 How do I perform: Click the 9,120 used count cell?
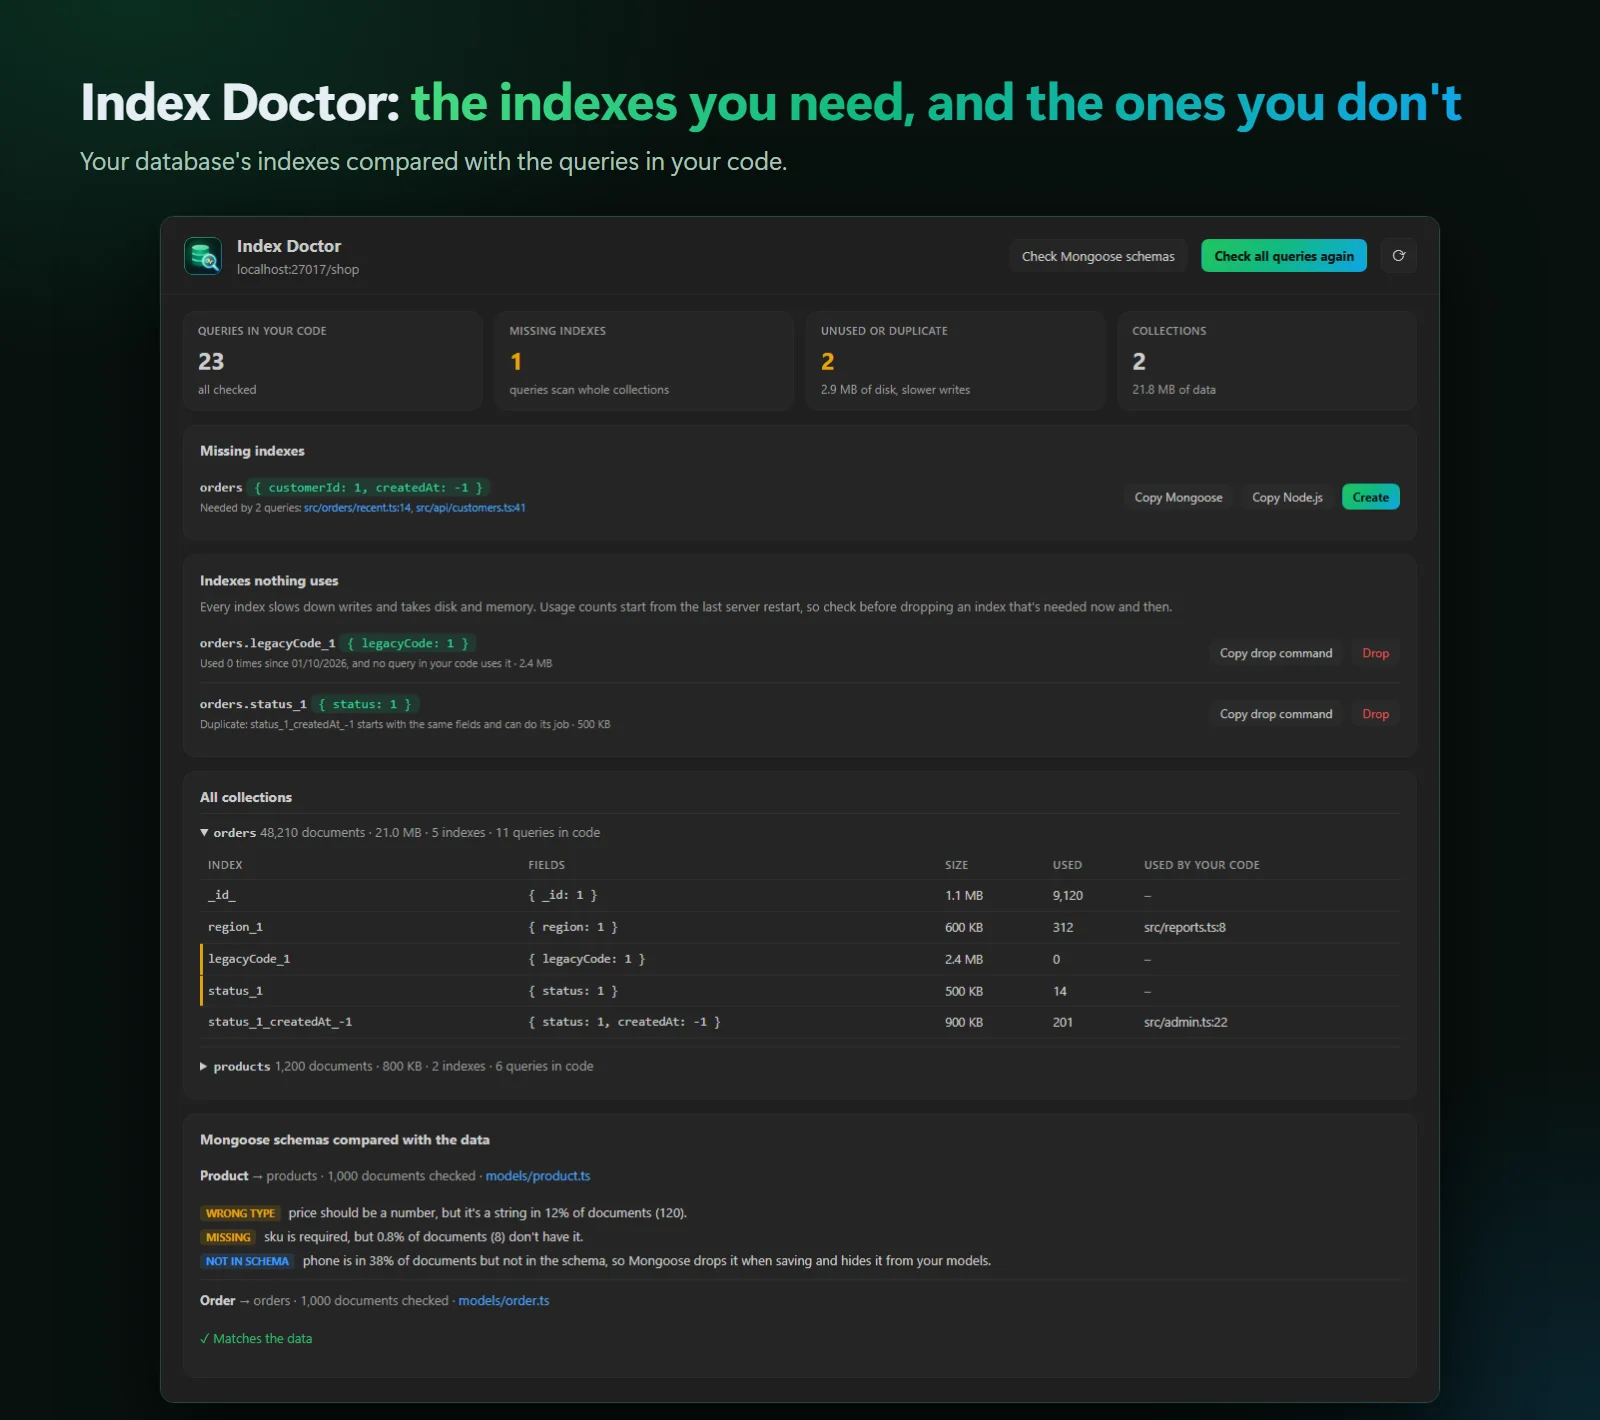click(x=1067, y=895)
